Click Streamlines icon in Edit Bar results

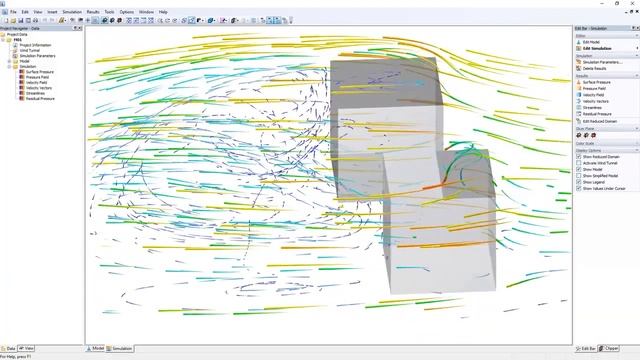(579, 107)
